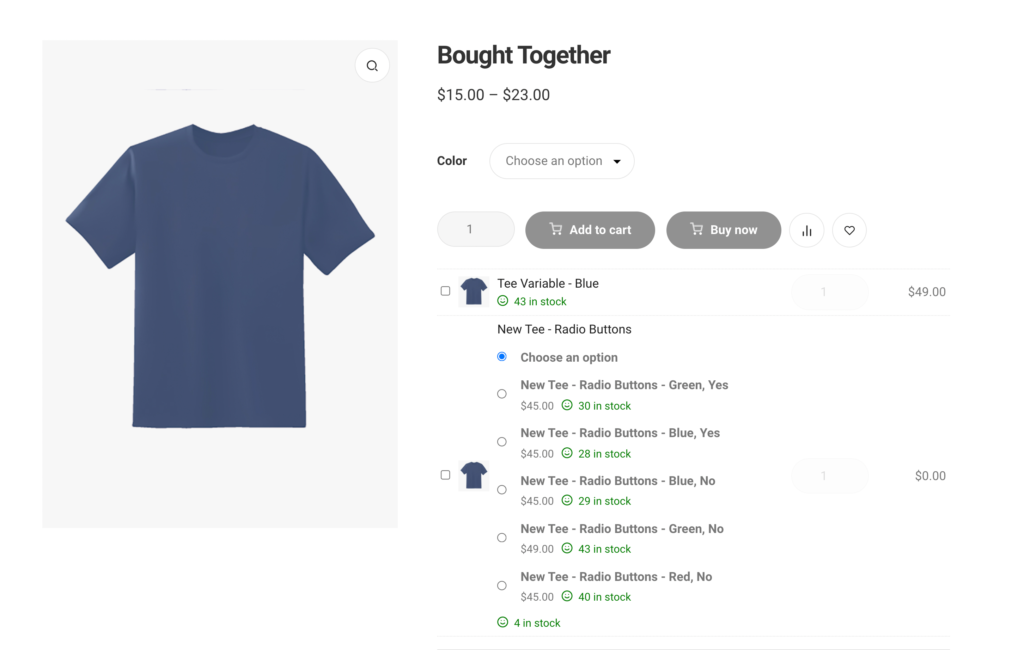Click the magnifier zoom icon on product image

[372, 66]
